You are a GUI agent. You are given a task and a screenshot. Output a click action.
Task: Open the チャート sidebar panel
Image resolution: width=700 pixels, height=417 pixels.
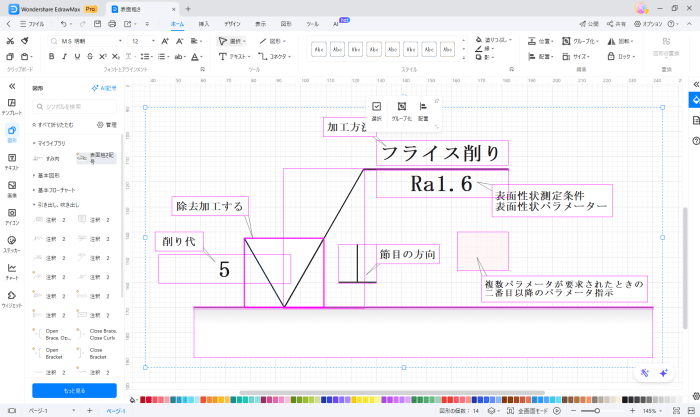[x=12, y=272]
